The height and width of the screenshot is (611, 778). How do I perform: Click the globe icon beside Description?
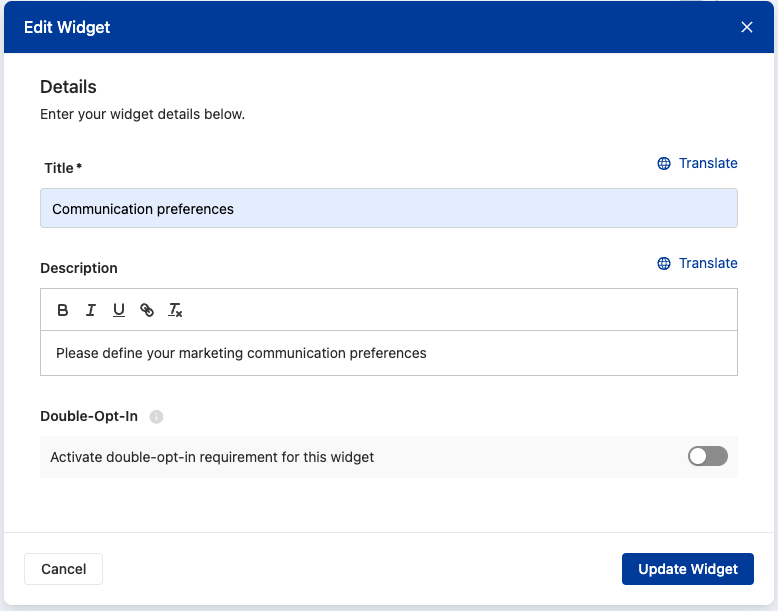tap(664, 264)
